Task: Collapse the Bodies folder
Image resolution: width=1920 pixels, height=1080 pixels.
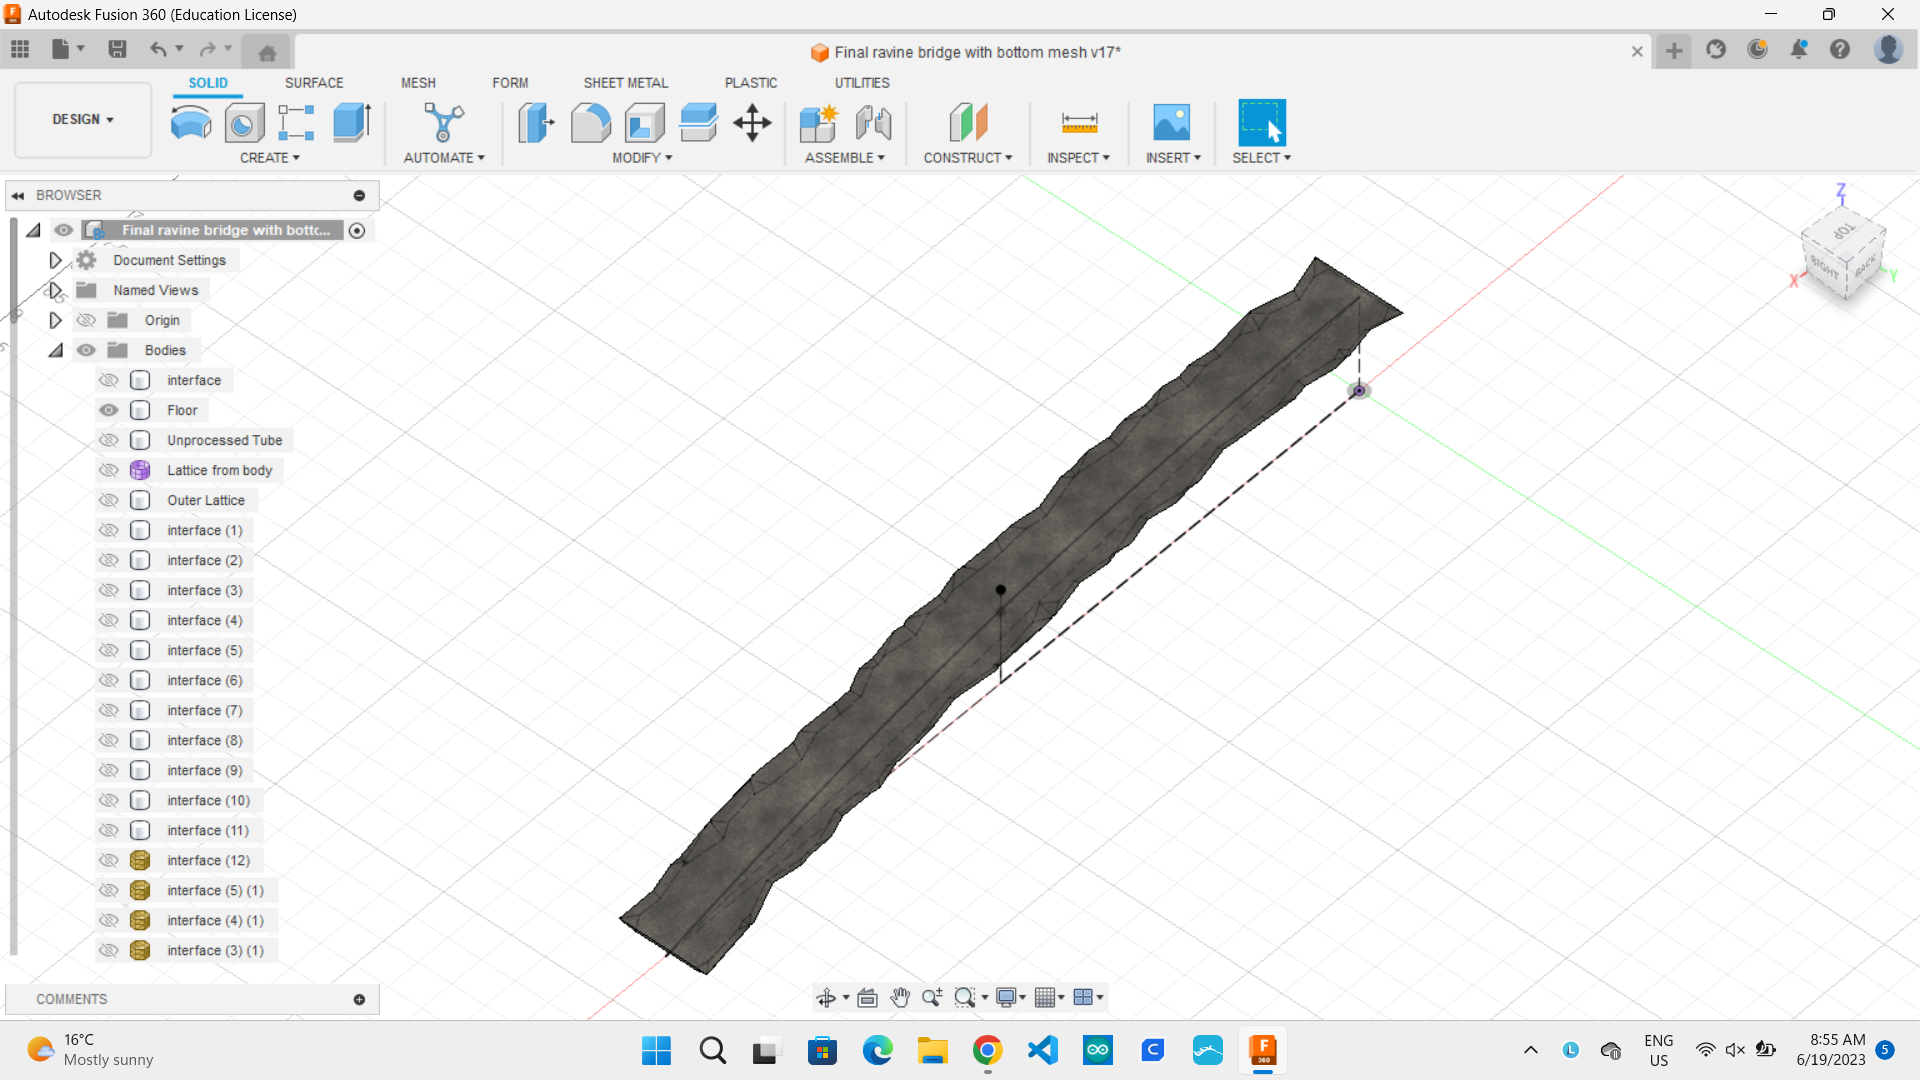Action: (56, 350)
